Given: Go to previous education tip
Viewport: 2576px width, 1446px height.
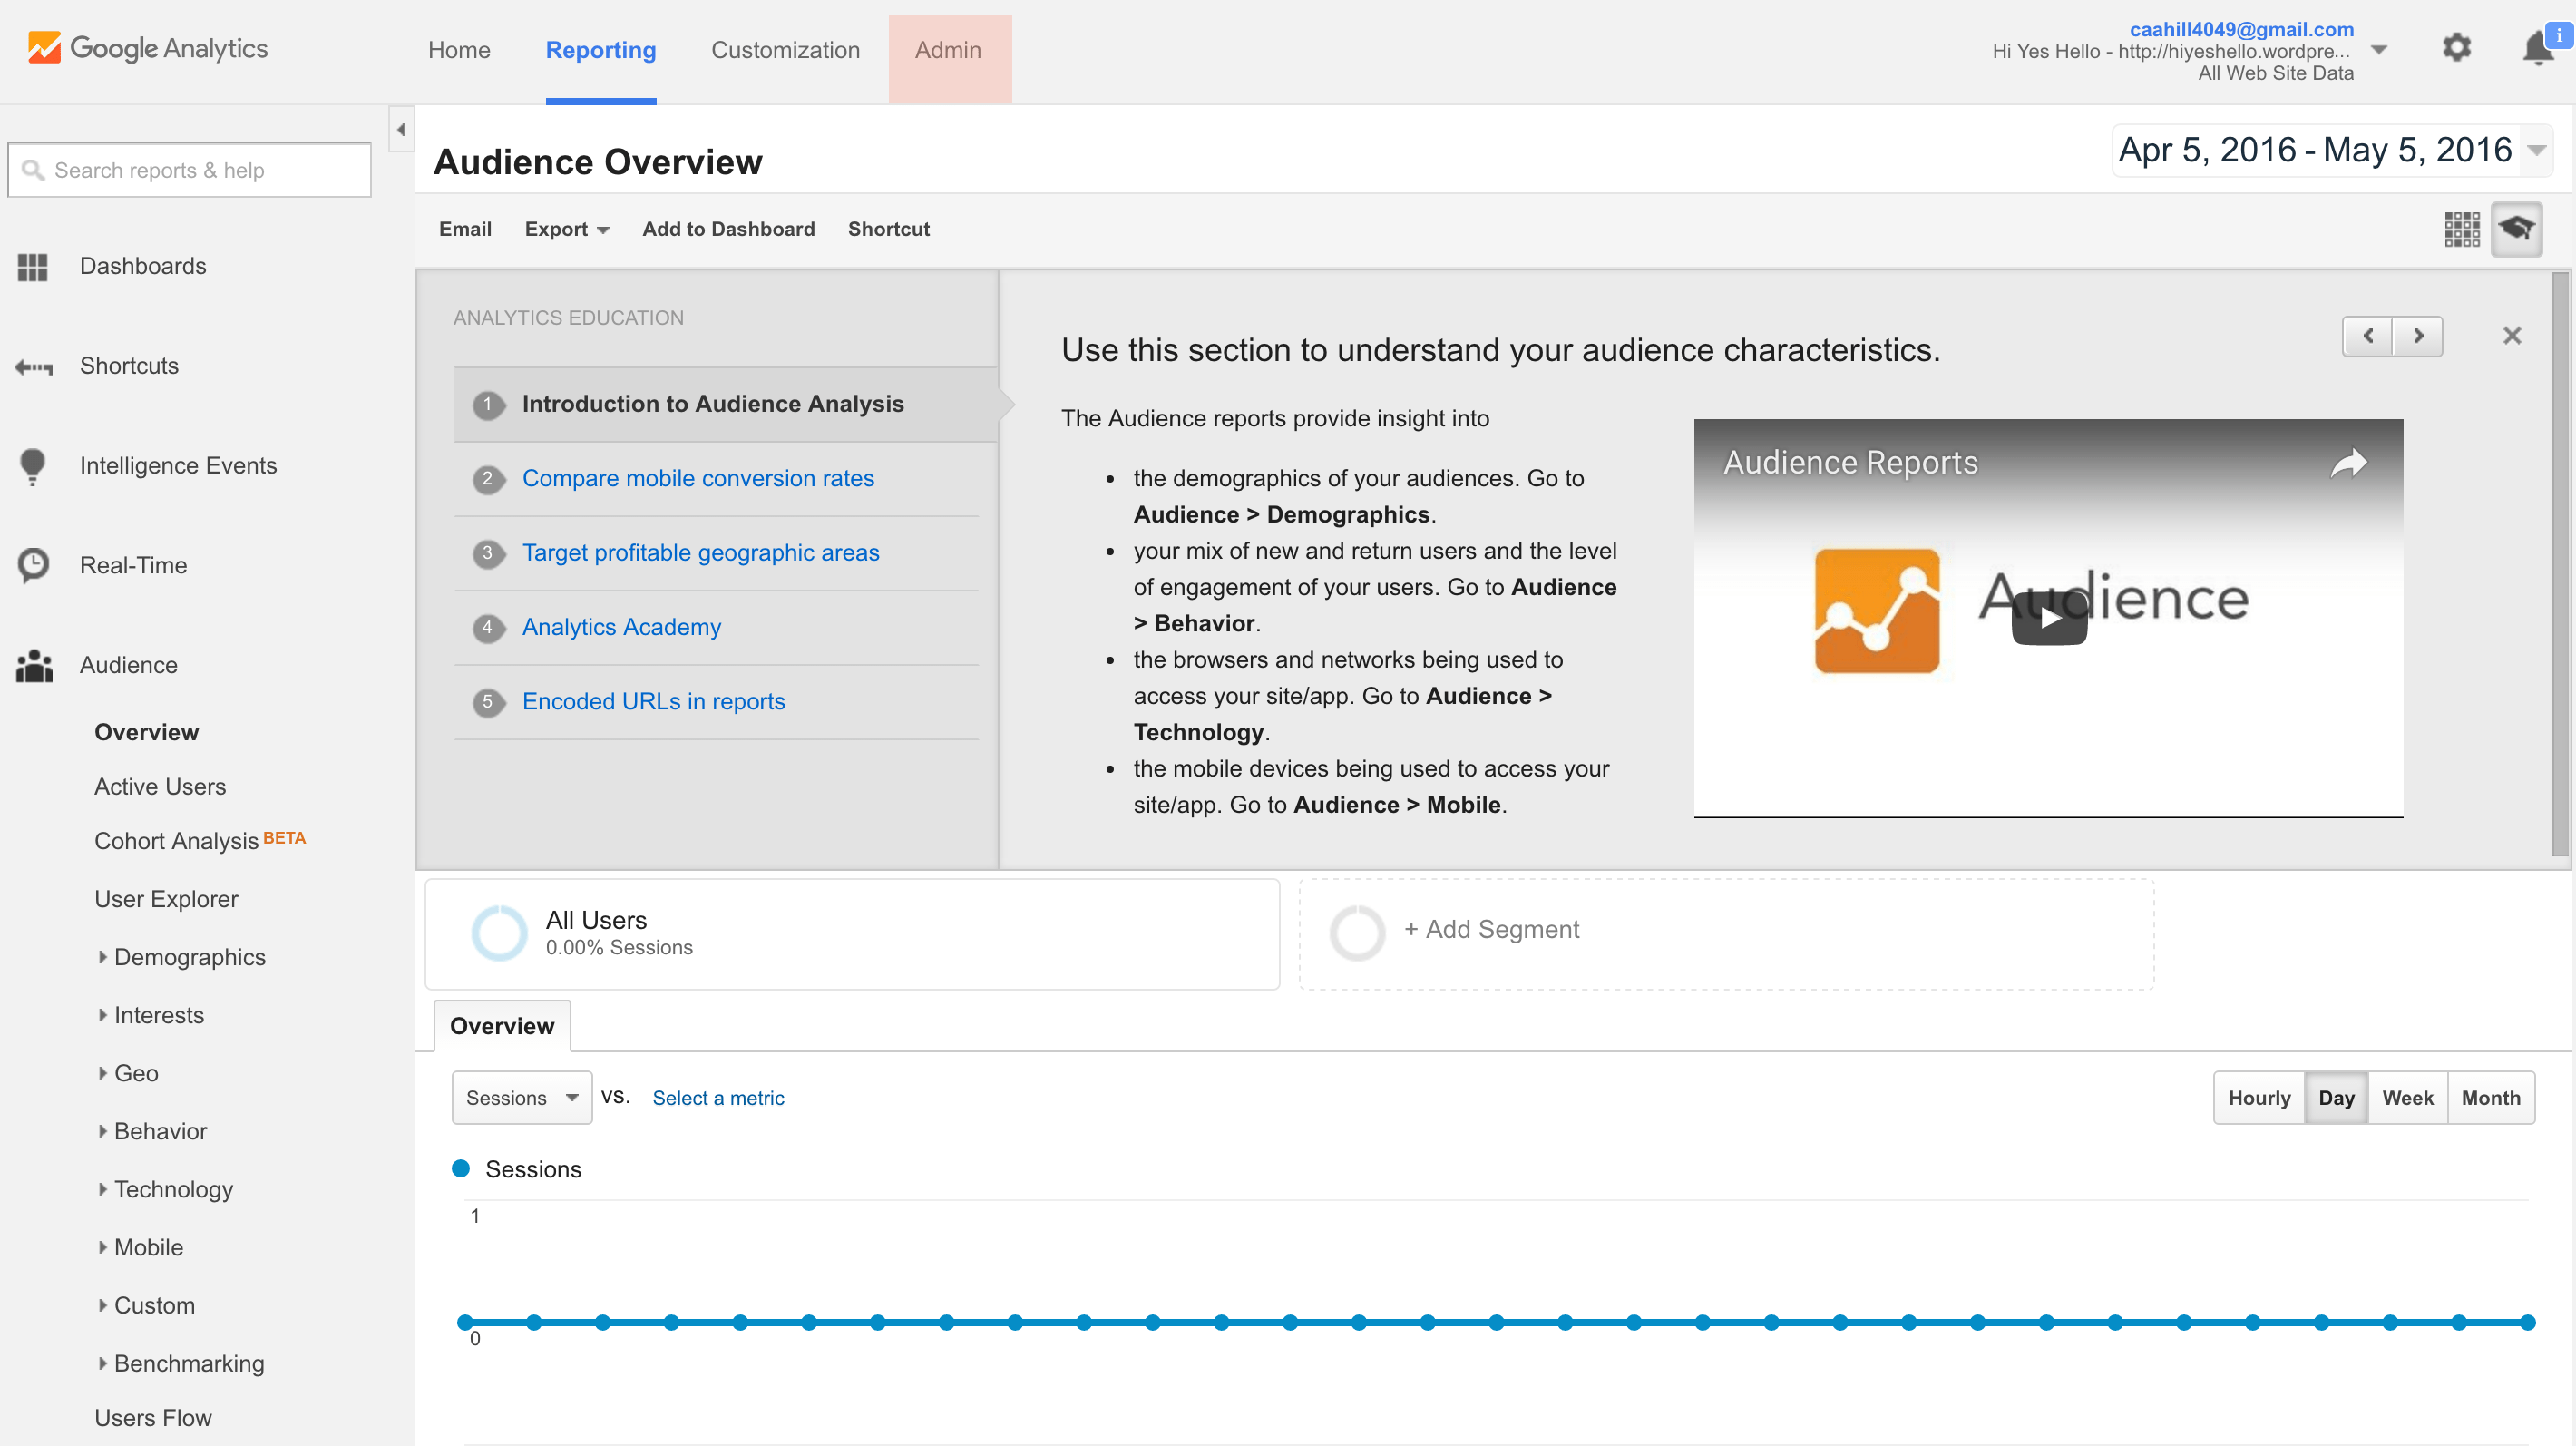Looking at the screenshot, I should point(2367,336).
